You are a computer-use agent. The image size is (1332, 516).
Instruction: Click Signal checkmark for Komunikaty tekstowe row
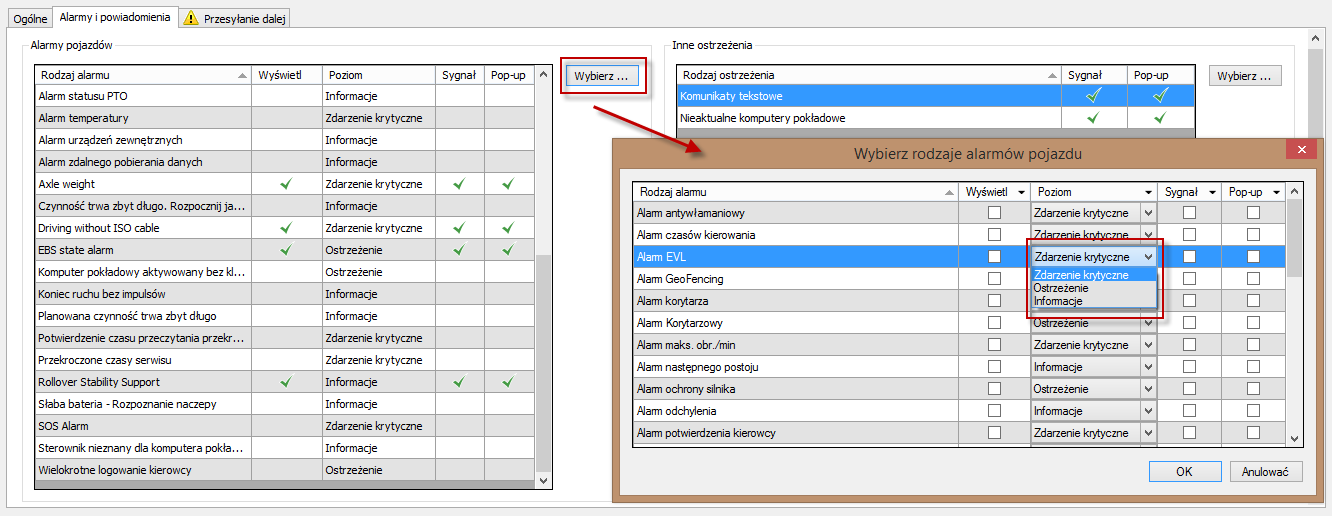tap(1094, 96)
